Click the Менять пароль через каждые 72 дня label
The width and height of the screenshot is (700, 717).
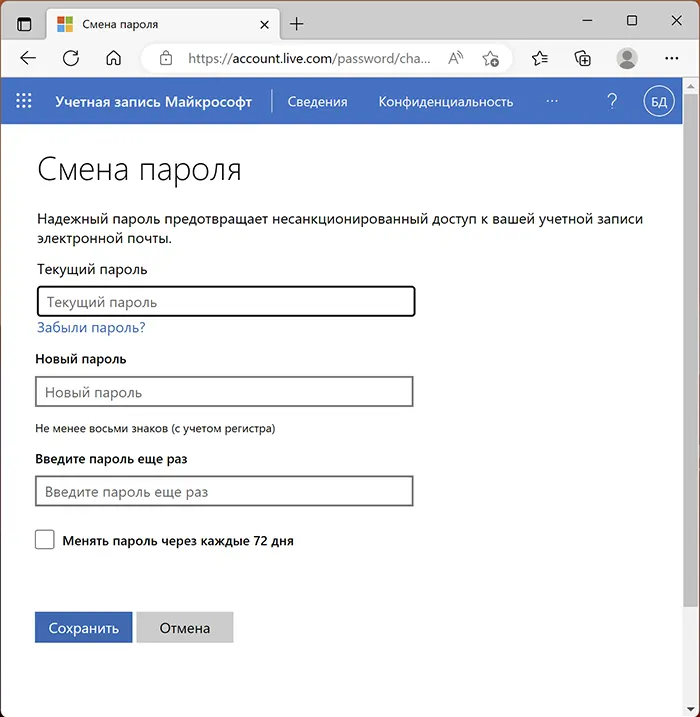click(x=178, y=540)
